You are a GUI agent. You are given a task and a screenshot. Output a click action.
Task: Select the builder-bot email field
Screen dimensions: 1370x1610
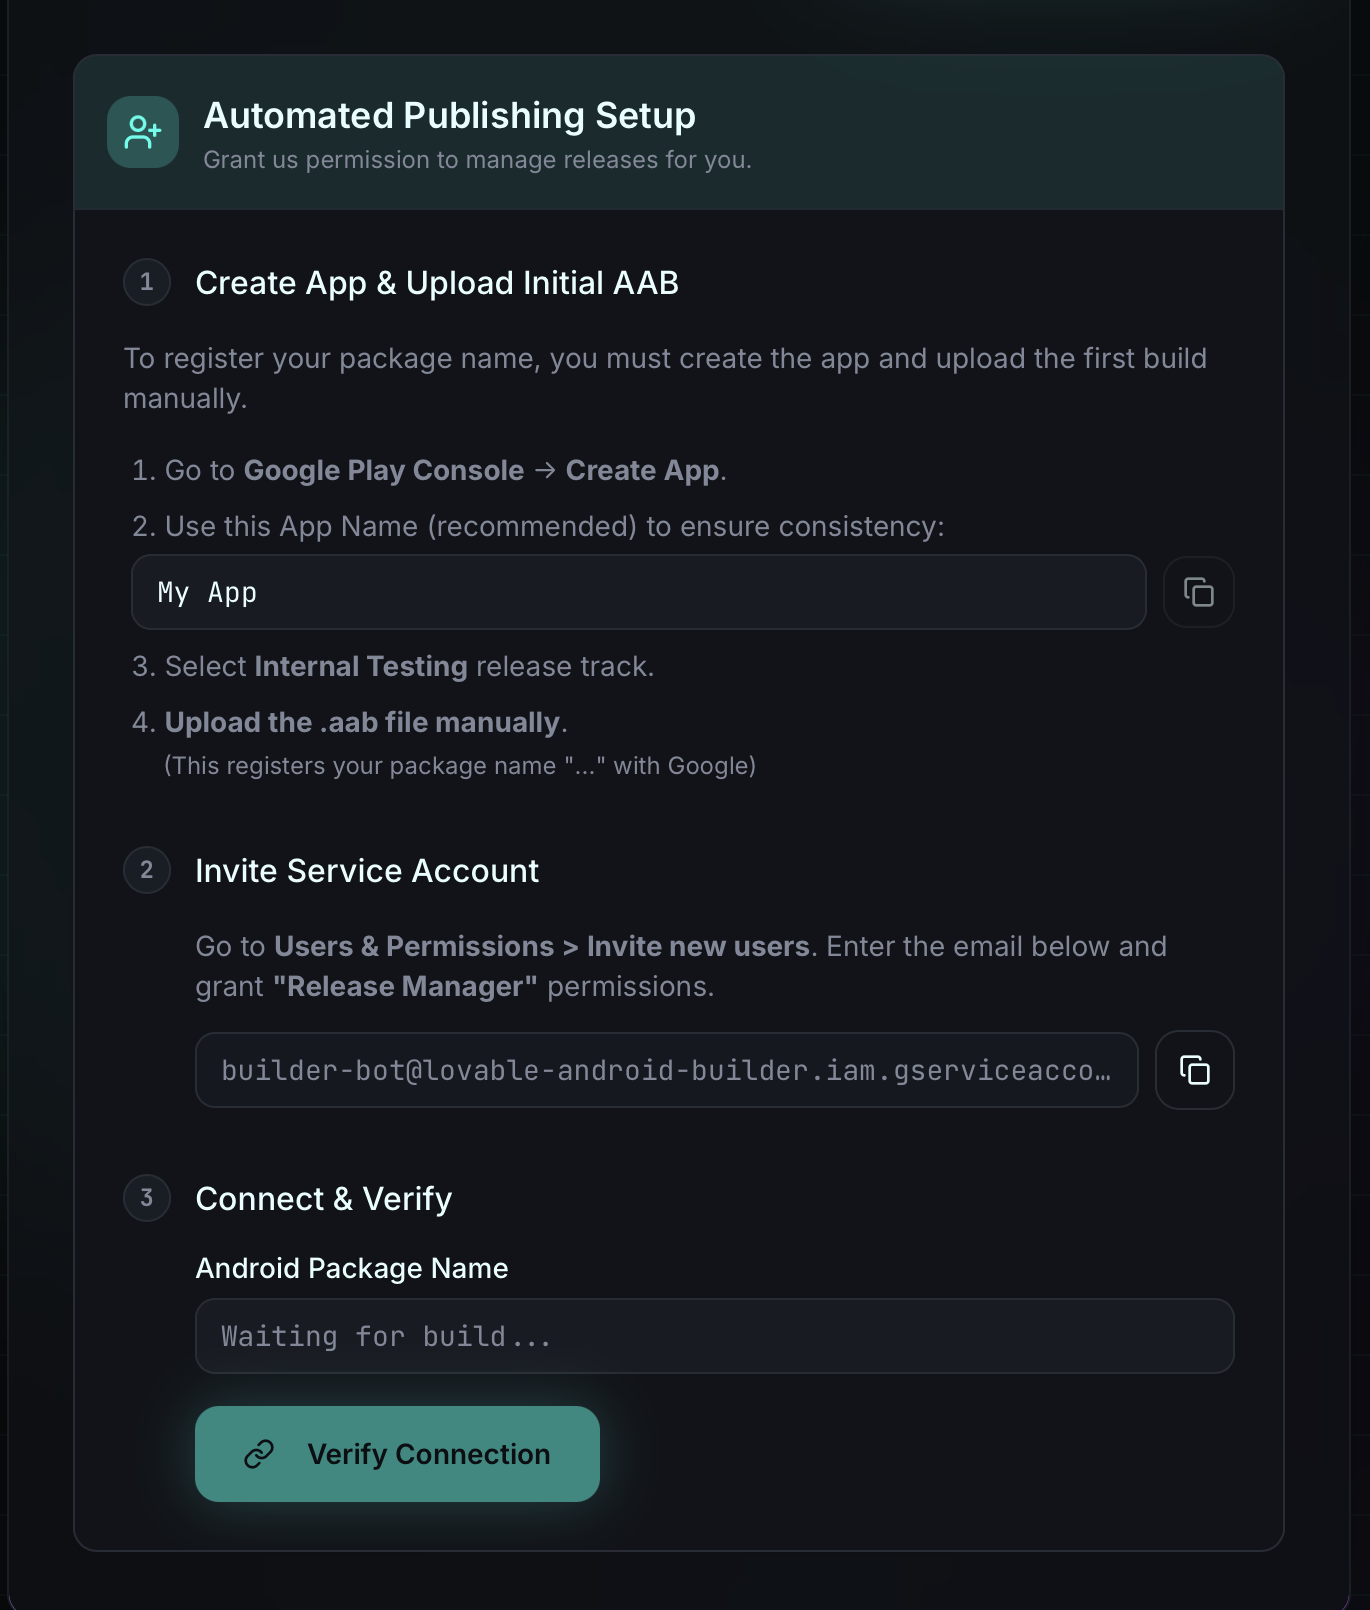(x=666, y=1070)
